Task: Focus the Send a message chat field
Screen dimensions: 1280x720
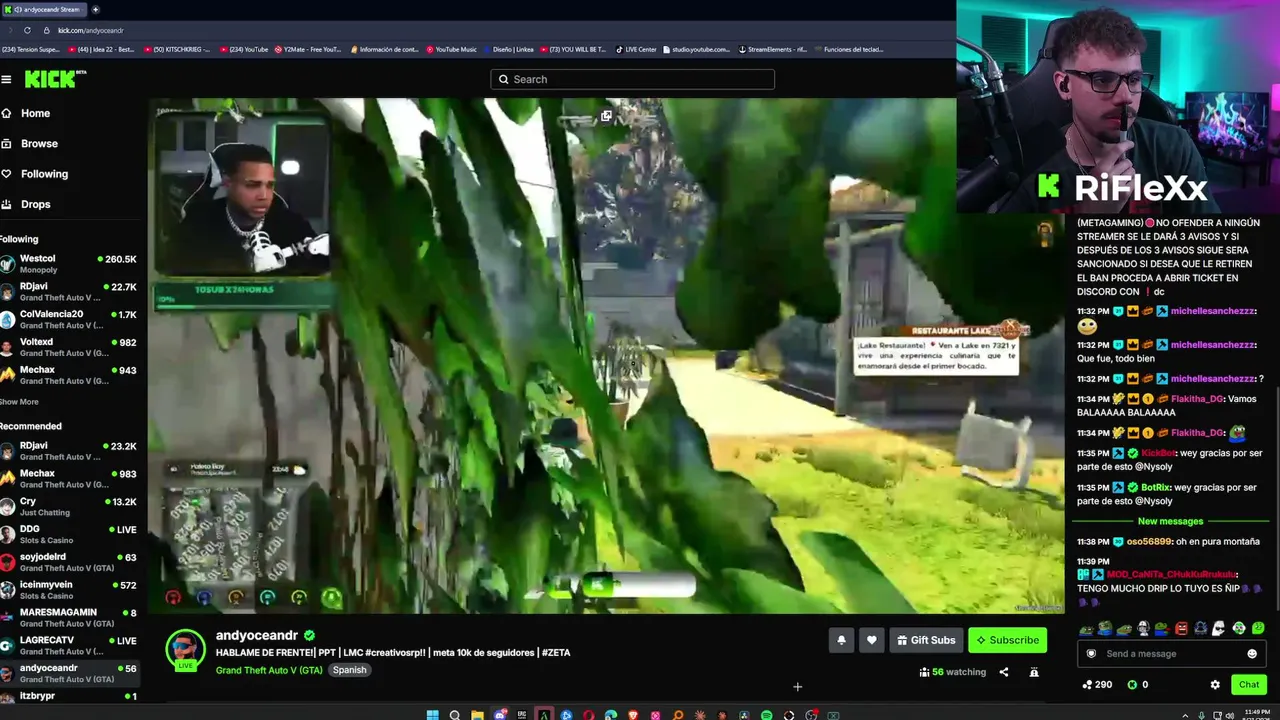Action: point(1171,654)
